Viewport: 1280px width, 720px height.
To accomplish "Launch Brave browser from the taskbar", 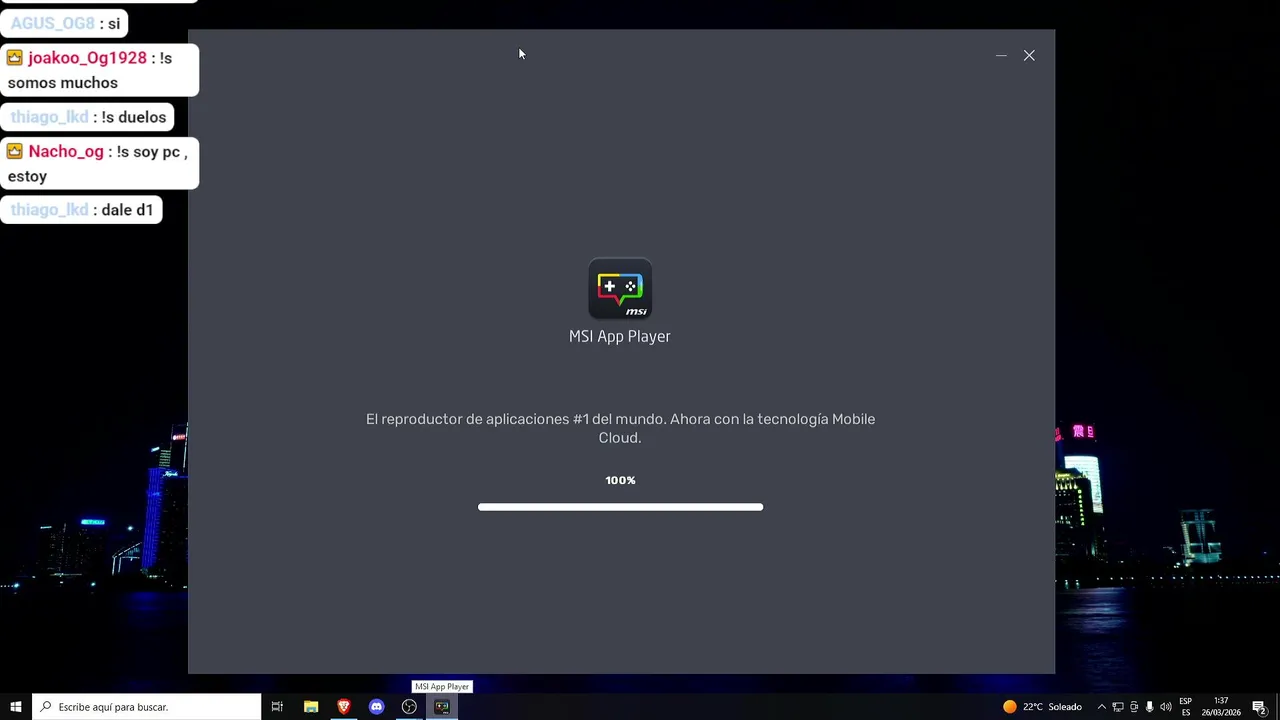I will (344, 707).
